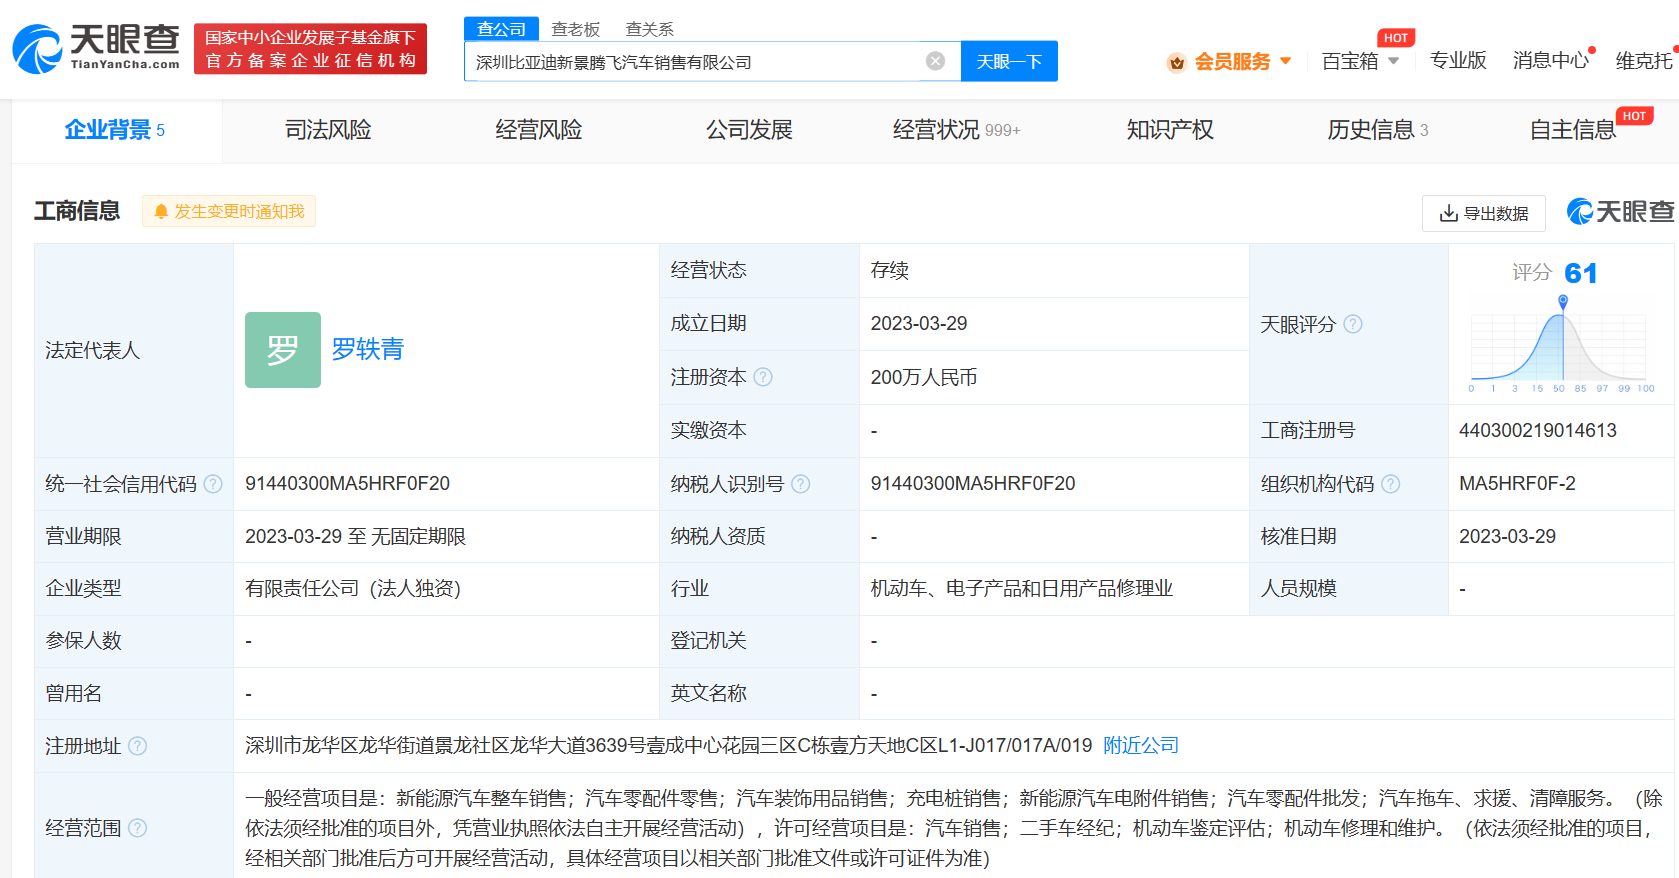Screen dimensions: 1679x878
Task: Select the 查老板 search tab
Action: coord(575,29)
